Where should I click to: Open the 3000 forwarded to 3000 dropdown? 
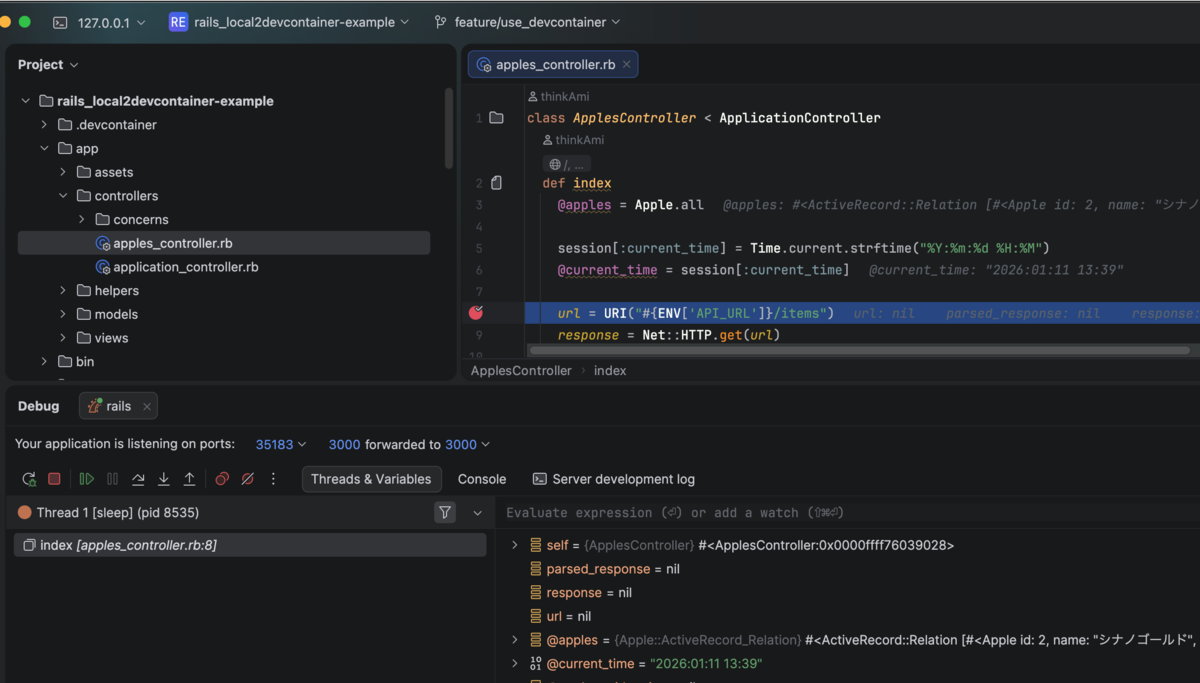pyautogui.click(x=410, y=444)
